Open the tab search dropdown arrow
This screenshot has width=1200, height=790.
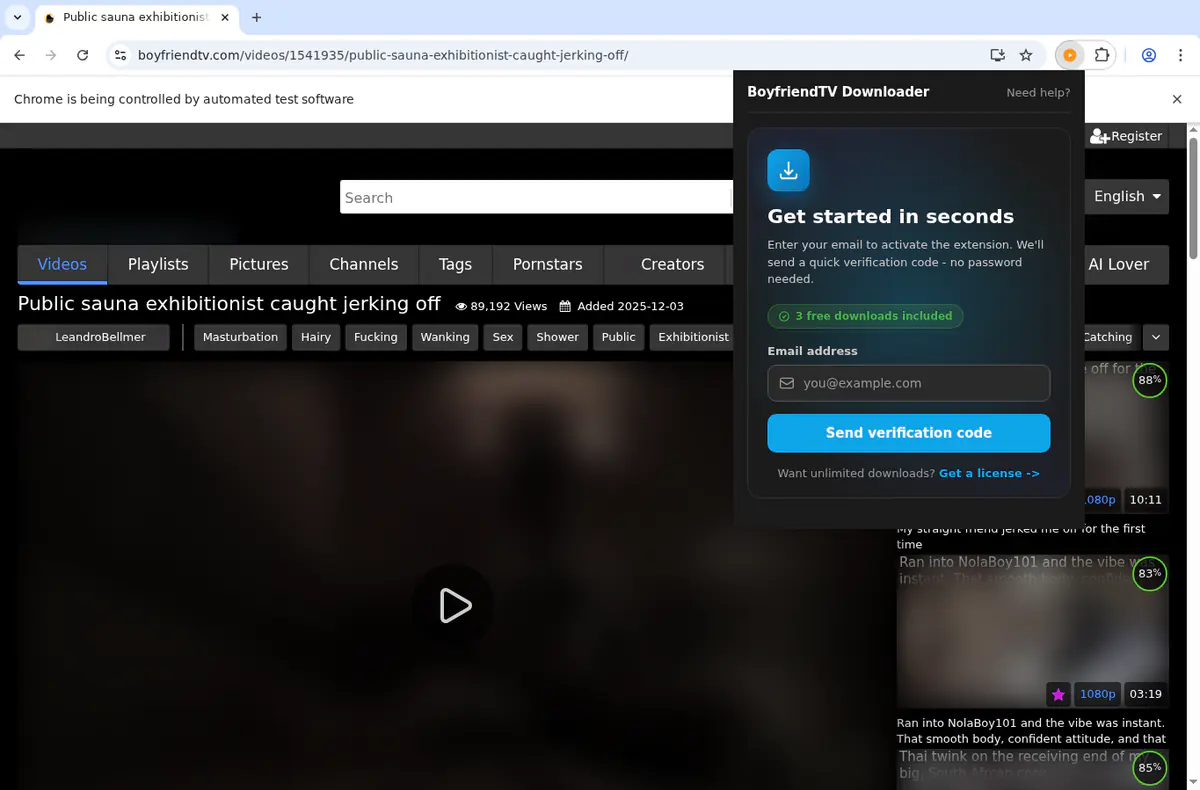[x=17, y=17]
